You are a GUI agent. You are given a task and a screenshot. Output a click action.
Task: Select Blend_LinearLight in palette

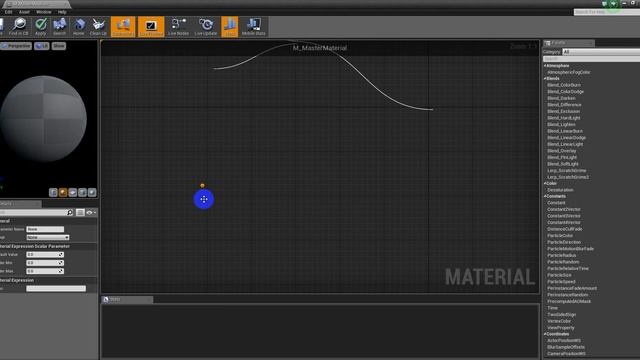click(x=565, y=144)
